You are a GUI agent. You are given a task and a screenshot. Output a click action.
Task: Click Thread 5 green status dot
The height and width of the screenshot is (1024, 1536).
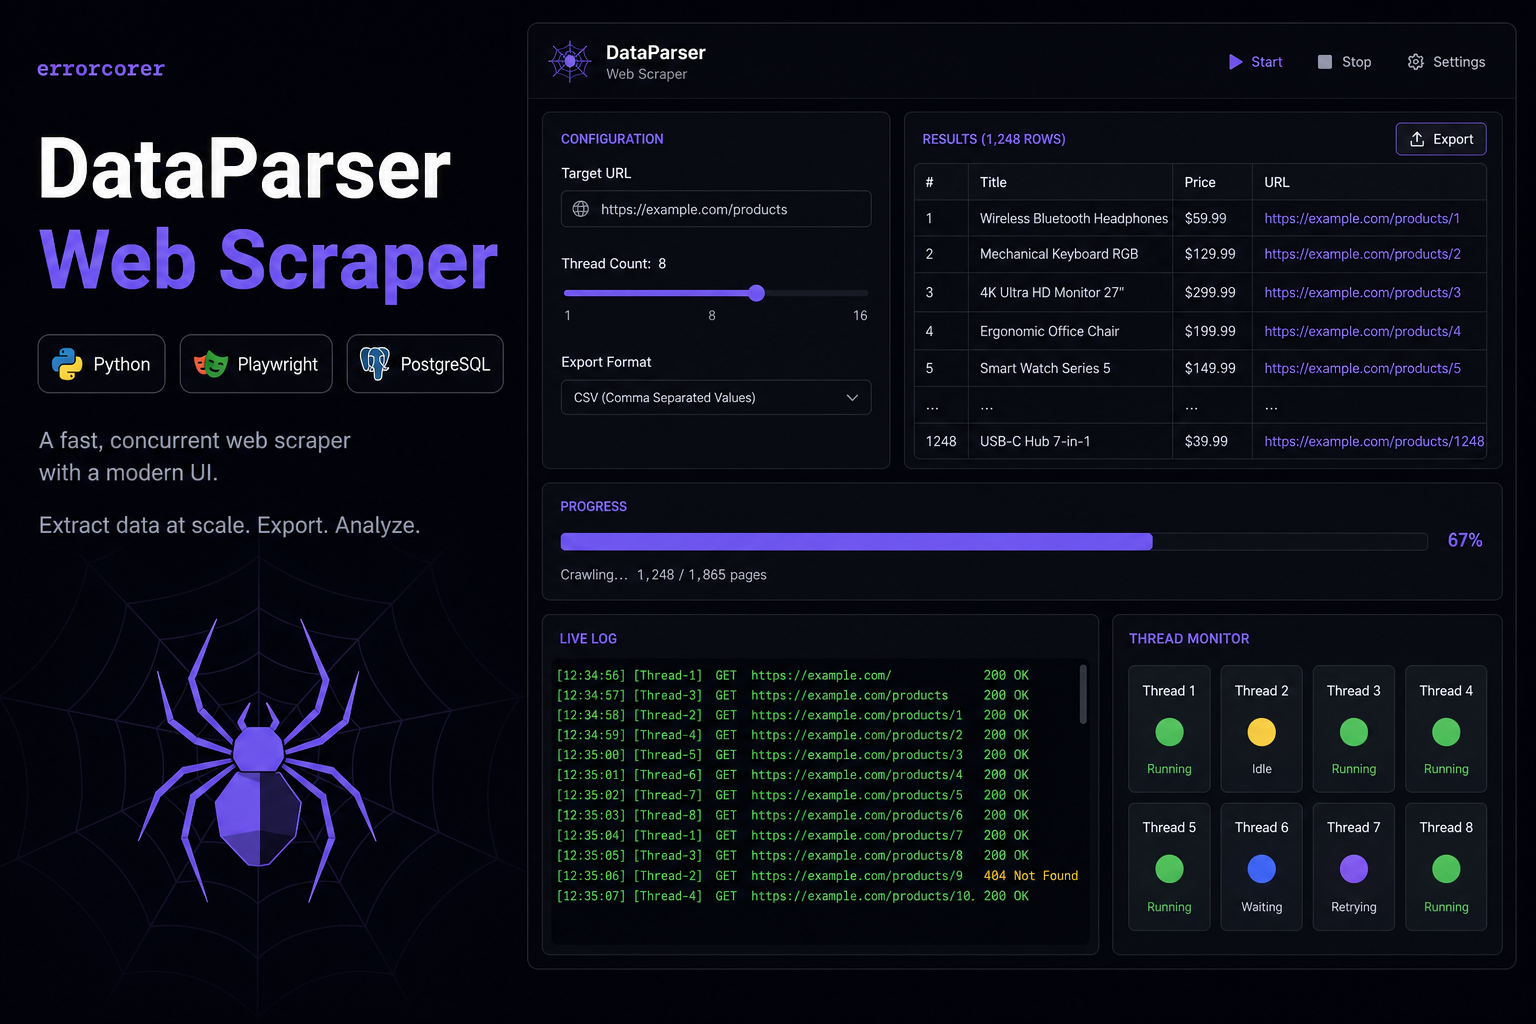pyautogui.click(x=1169, y=869)
